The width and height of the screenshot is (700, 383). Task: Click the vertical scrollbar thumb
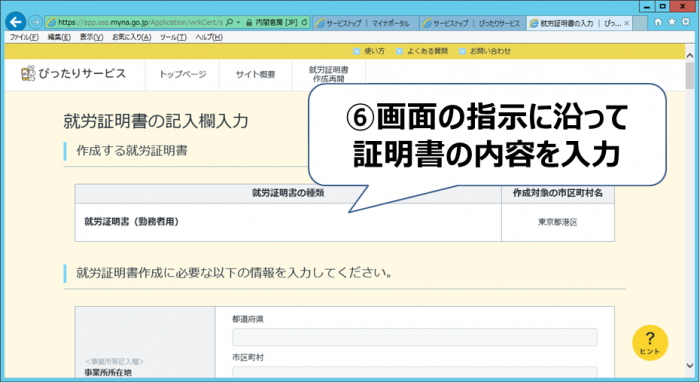coord(690,75)
